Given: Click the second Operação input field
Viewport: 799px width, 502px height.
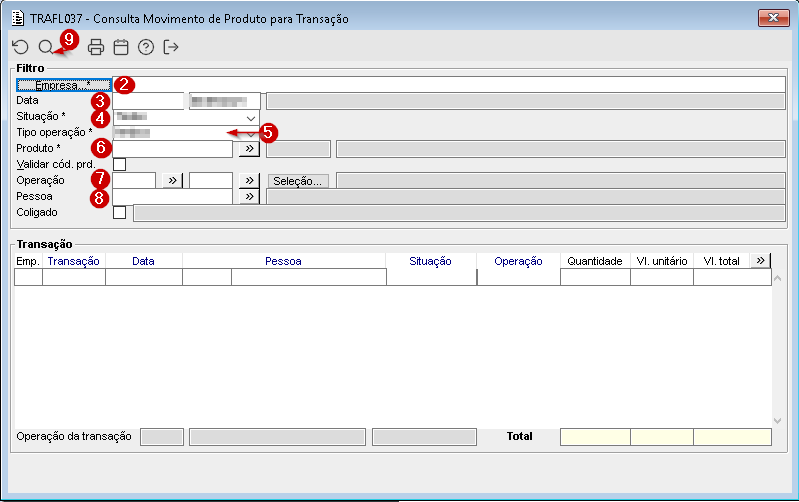Looking at the screenshot, I should tap(210, 181).
